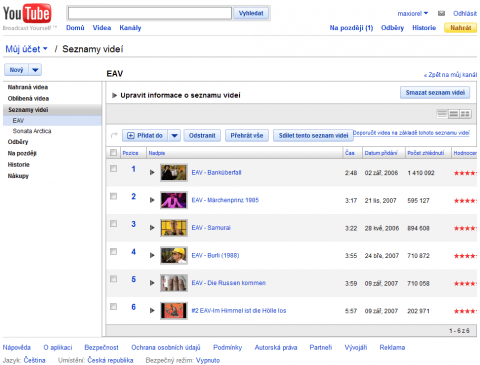The height and width of the screenshot is (365, 480).
Task: Check the box for video position 1
Action: tap(113, 169)
